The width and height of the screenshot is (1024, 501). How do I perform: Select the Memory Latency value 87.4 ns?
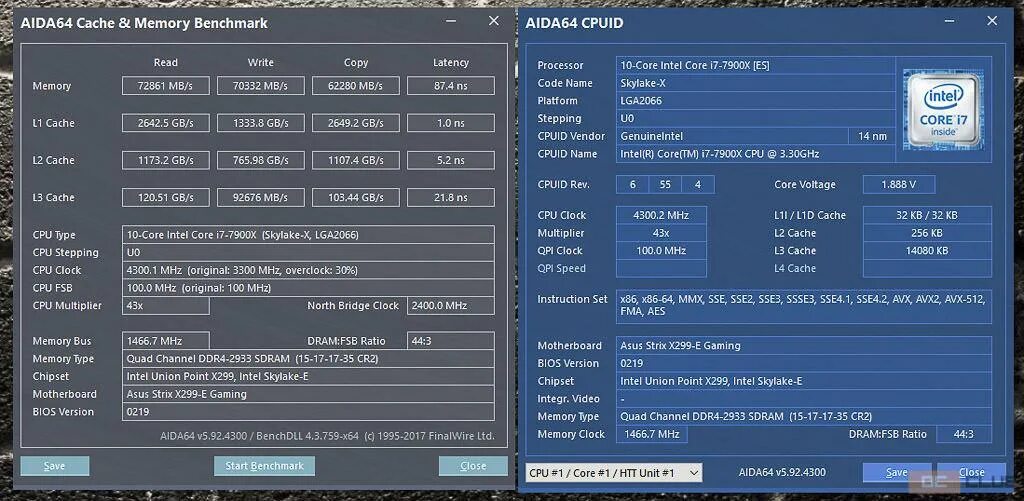pyautogui.click(x=451, y=86)
